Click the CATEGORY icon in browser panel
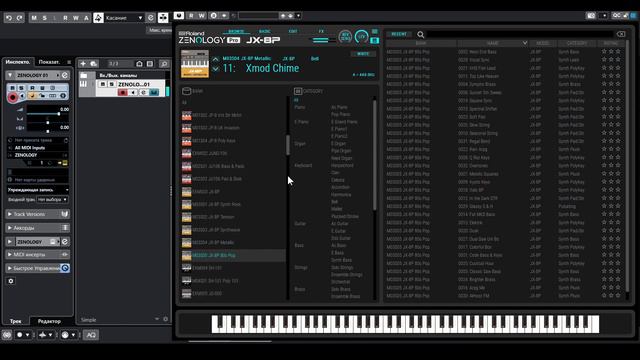This screenshot has height=360, width=640. [298, 91]
